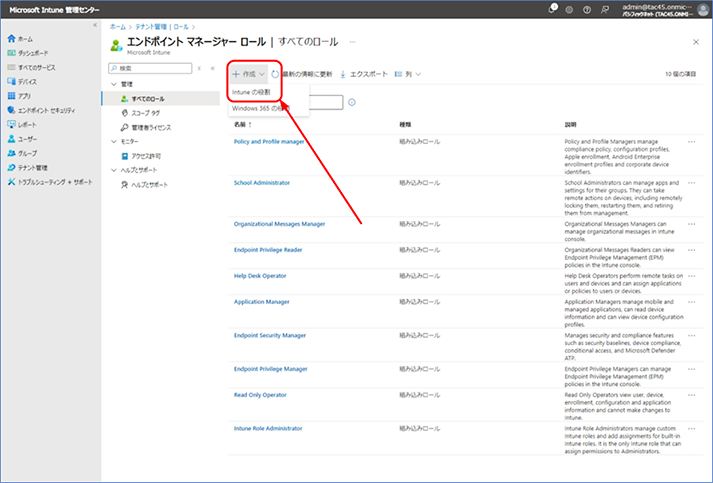The height and width of the screenshot is (483, 713).
Task: Close the roles blade with the X
Action: [696, 42]
